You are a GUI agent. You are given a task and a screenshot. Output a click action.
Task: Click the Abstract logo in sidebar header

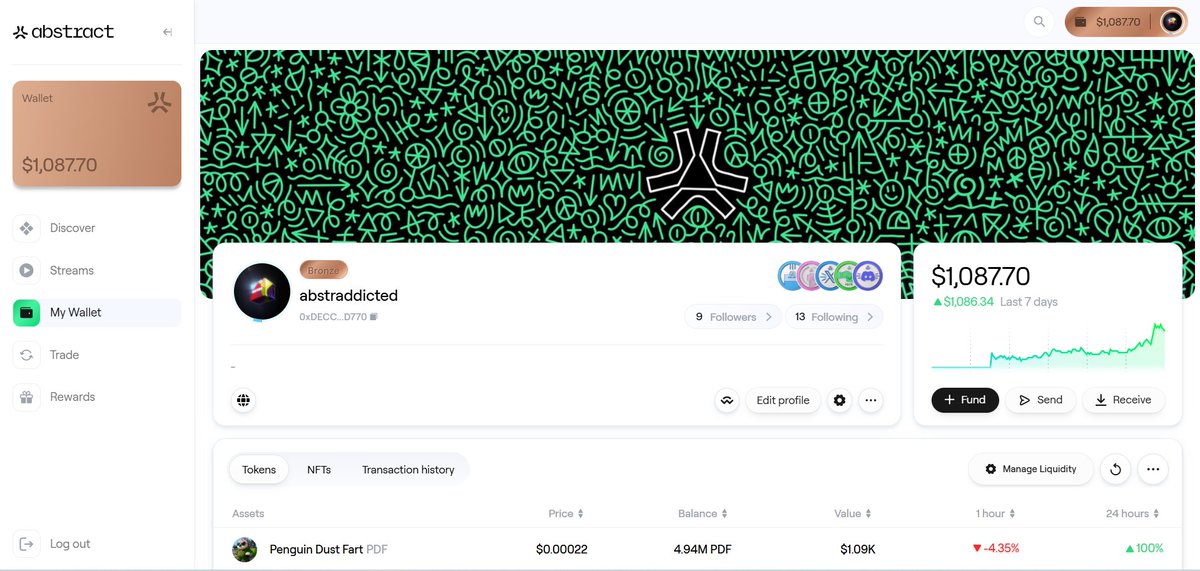coord(63,32)
